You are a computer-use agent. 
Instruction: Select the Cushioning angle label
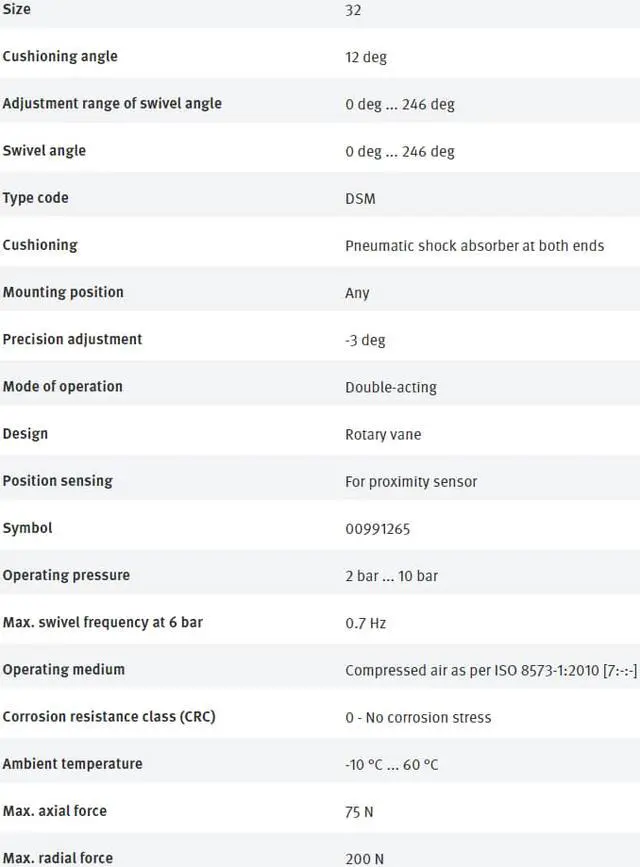click(60, 56)
